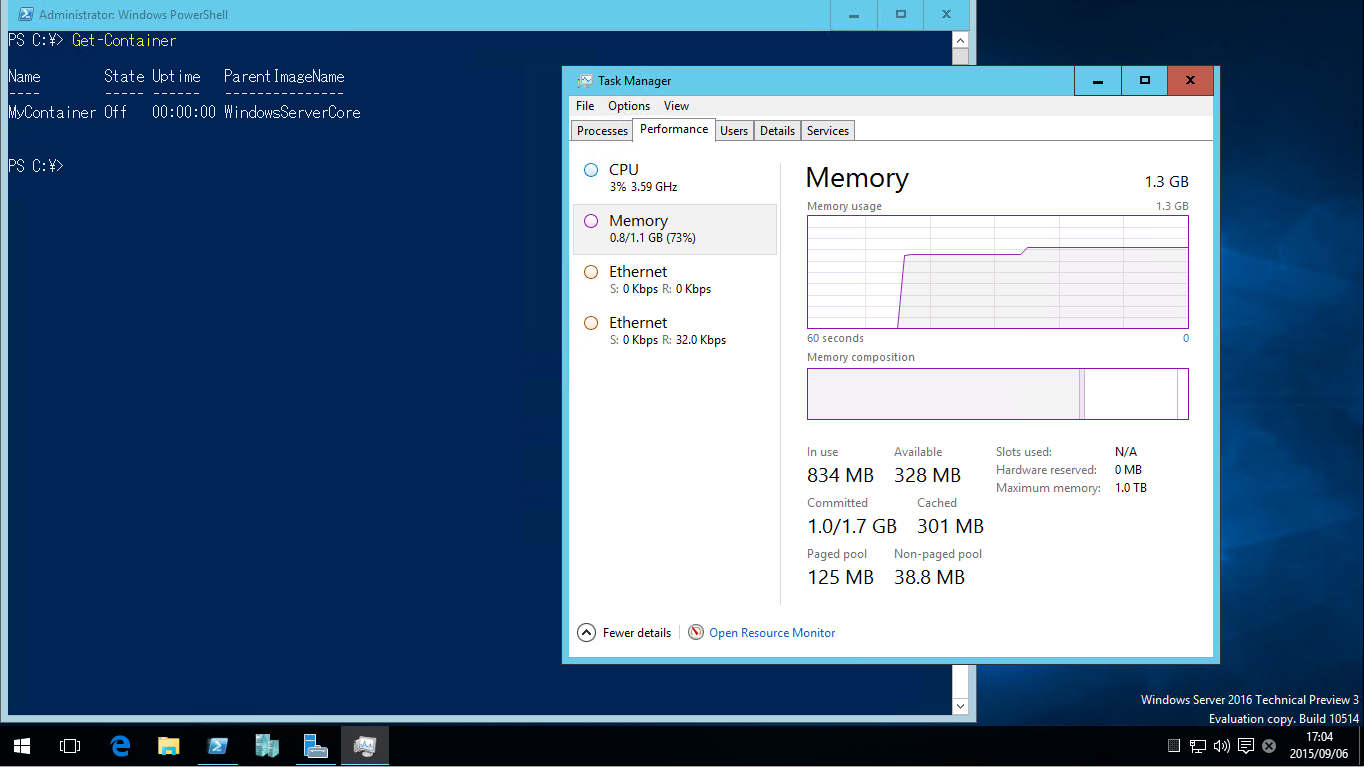
Task: Click the Paged pool 125 MB value
Action: [840, 577]
